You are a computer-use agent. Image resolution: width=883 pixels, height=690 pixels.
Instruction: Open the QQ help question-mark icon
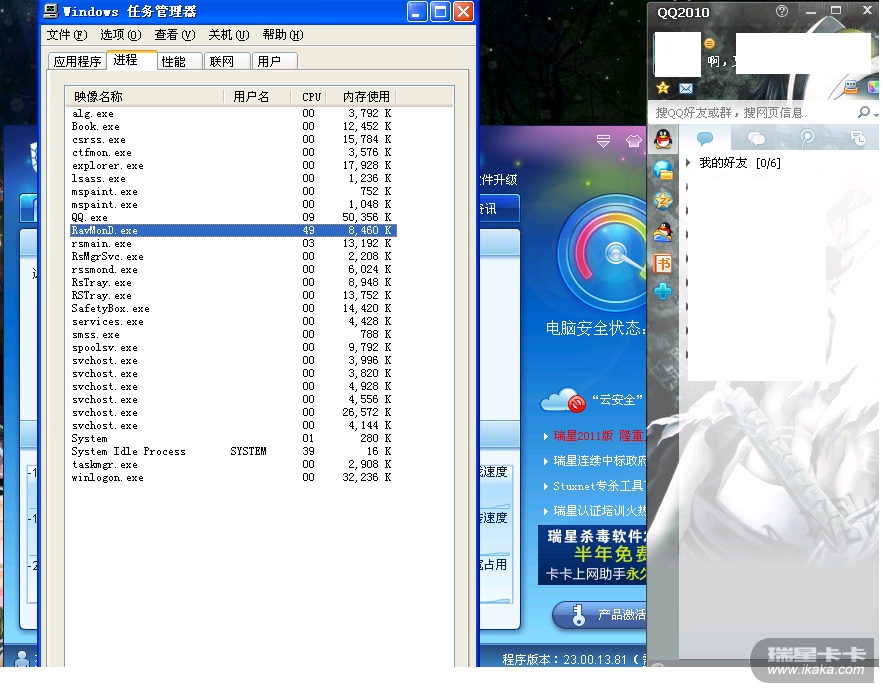782,11
